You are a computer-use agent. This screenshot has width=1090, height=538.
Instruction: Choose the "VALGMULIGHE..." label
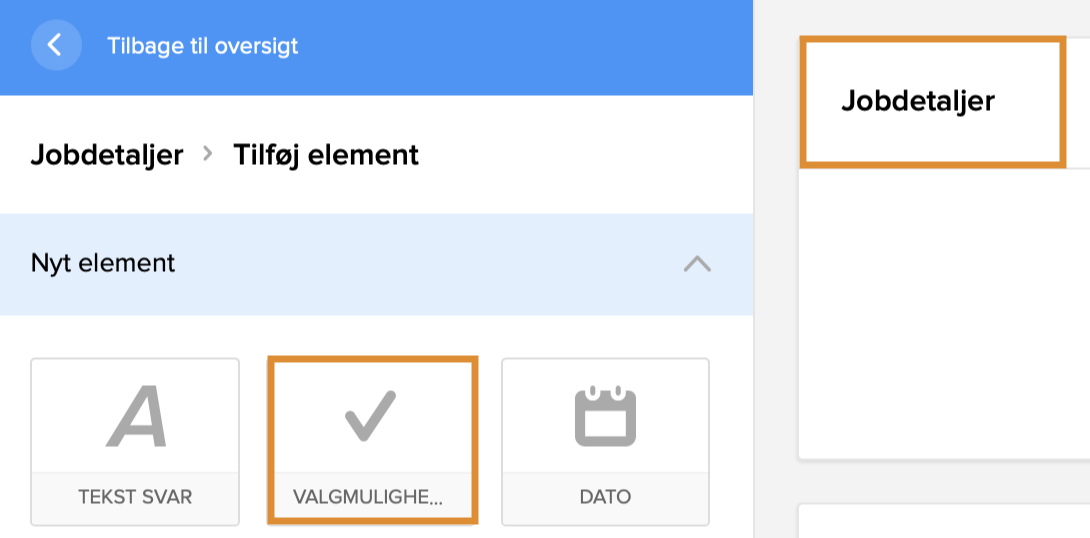[369, 497]
